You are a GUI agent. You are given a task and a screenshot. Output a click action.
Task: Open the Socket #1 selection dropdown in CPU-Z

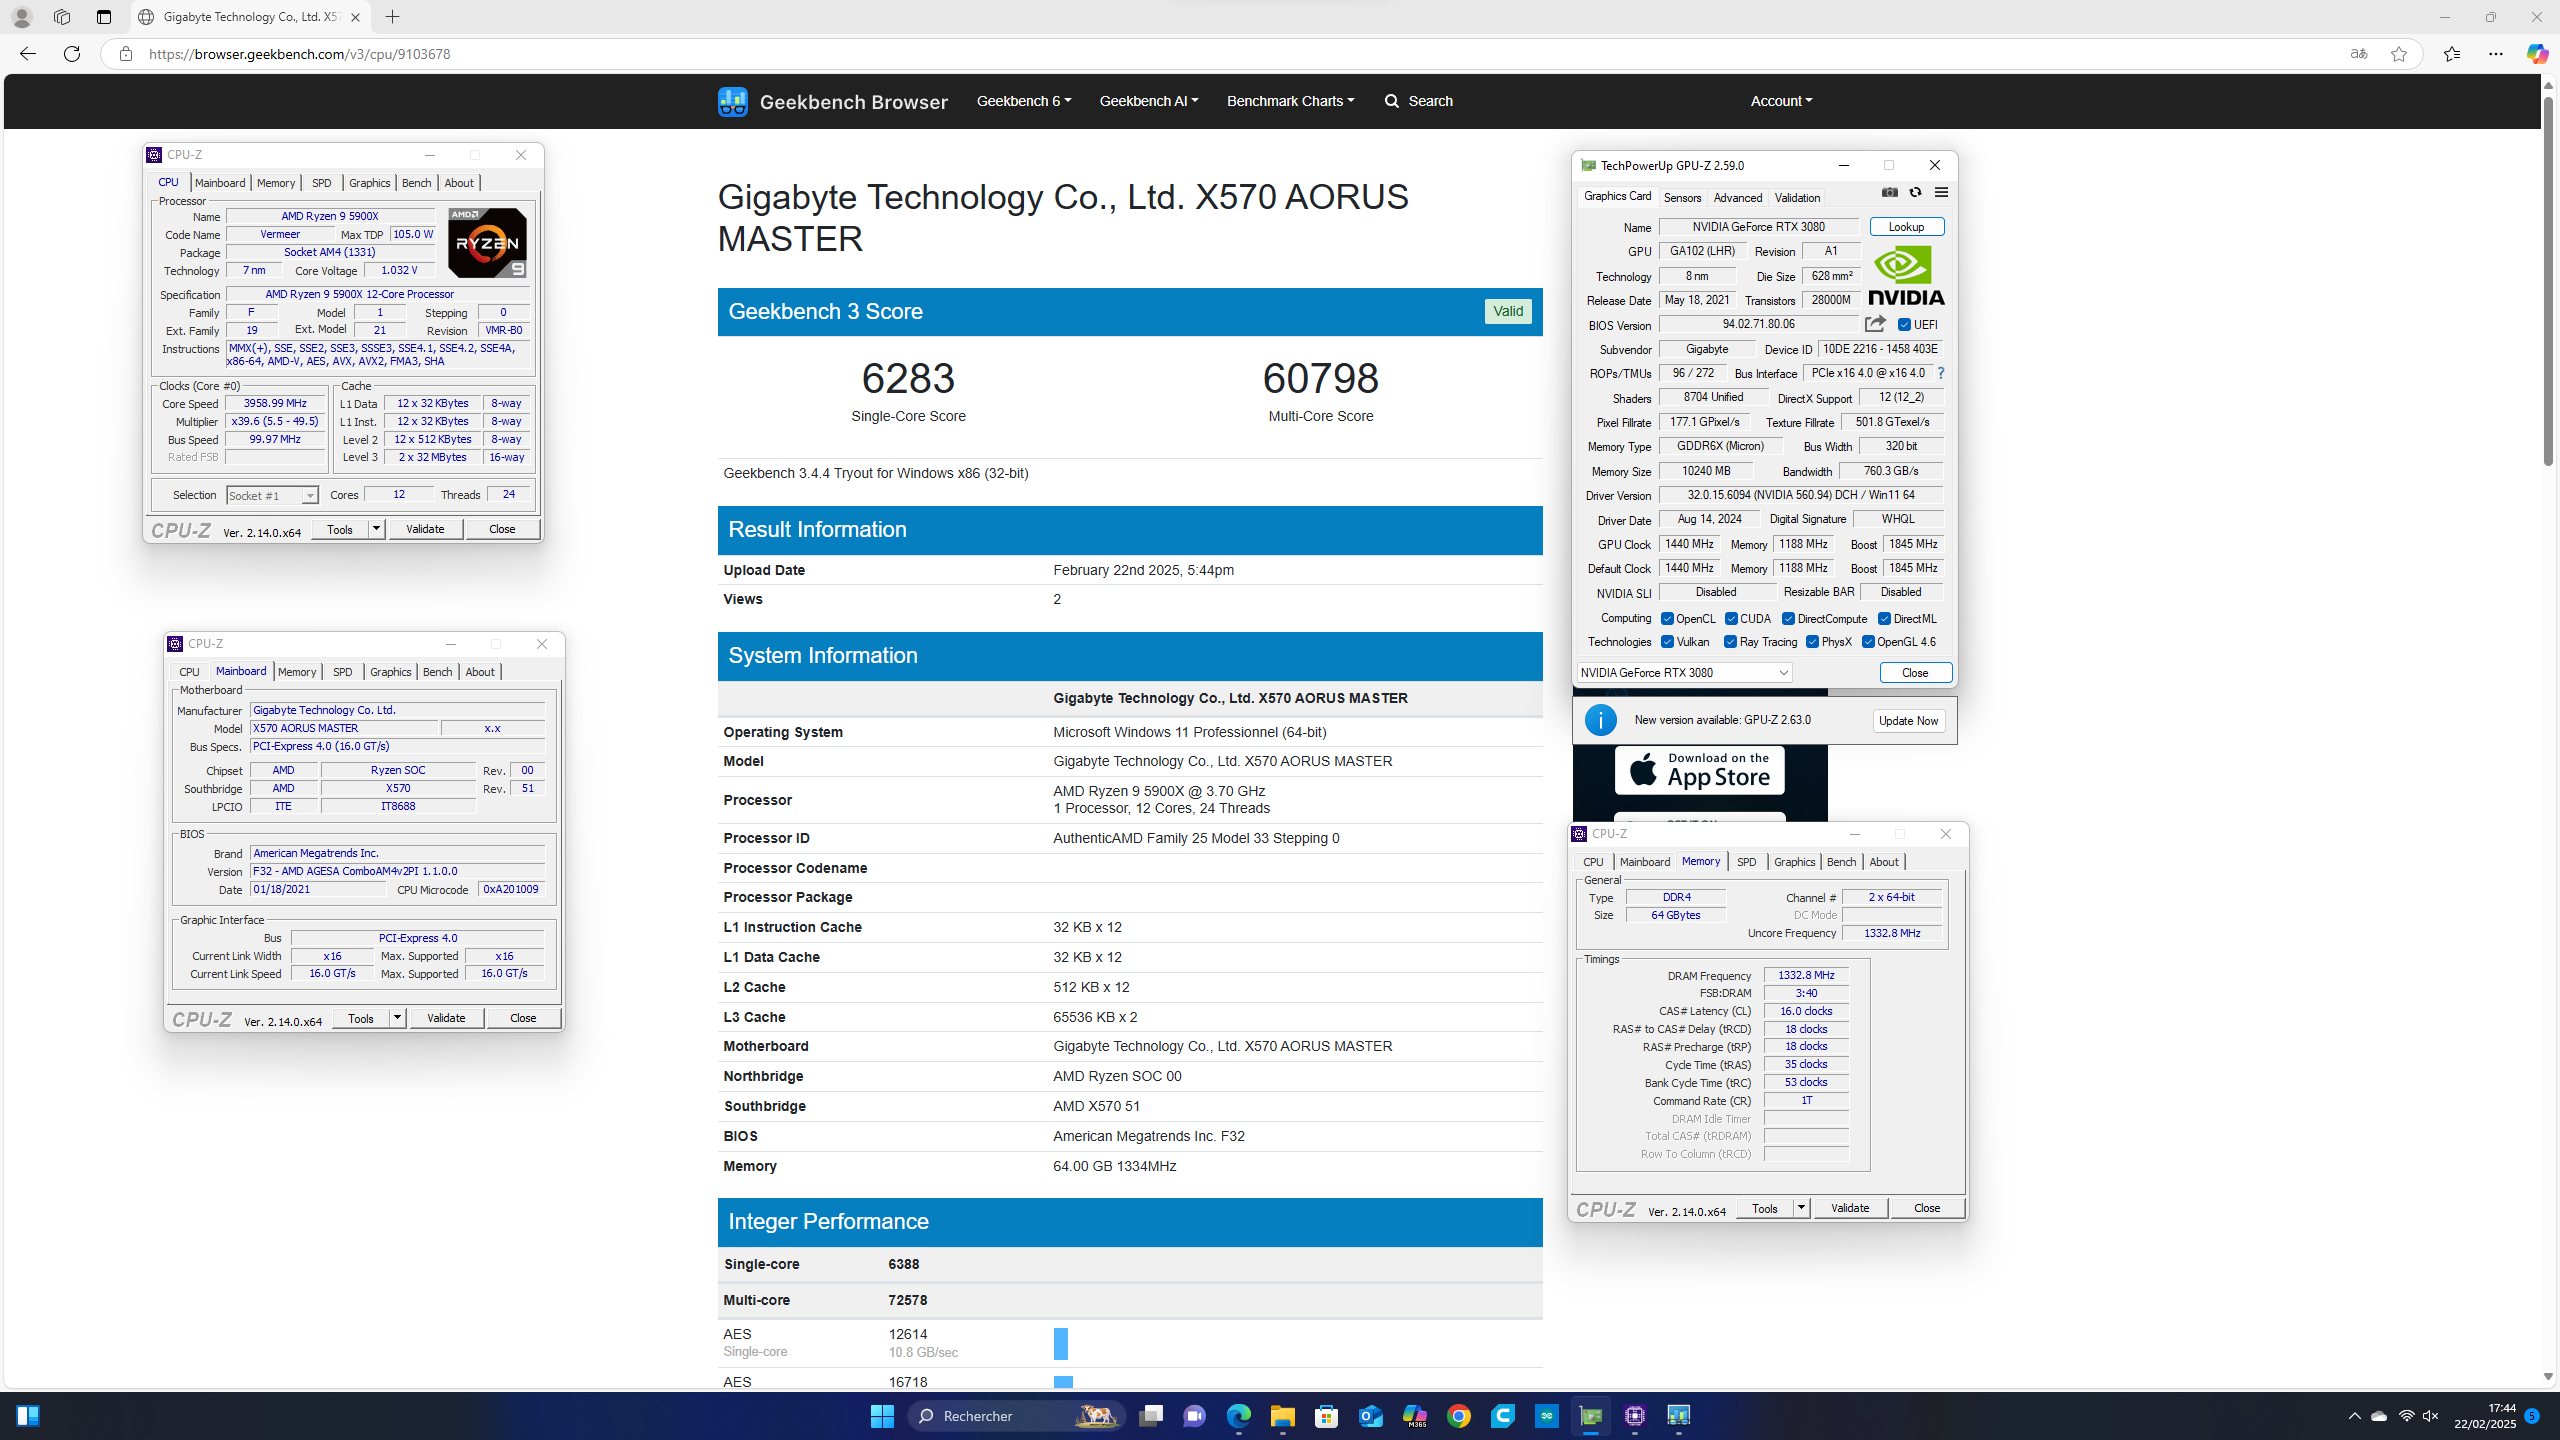pyautogui.click(x=272, y=496)
